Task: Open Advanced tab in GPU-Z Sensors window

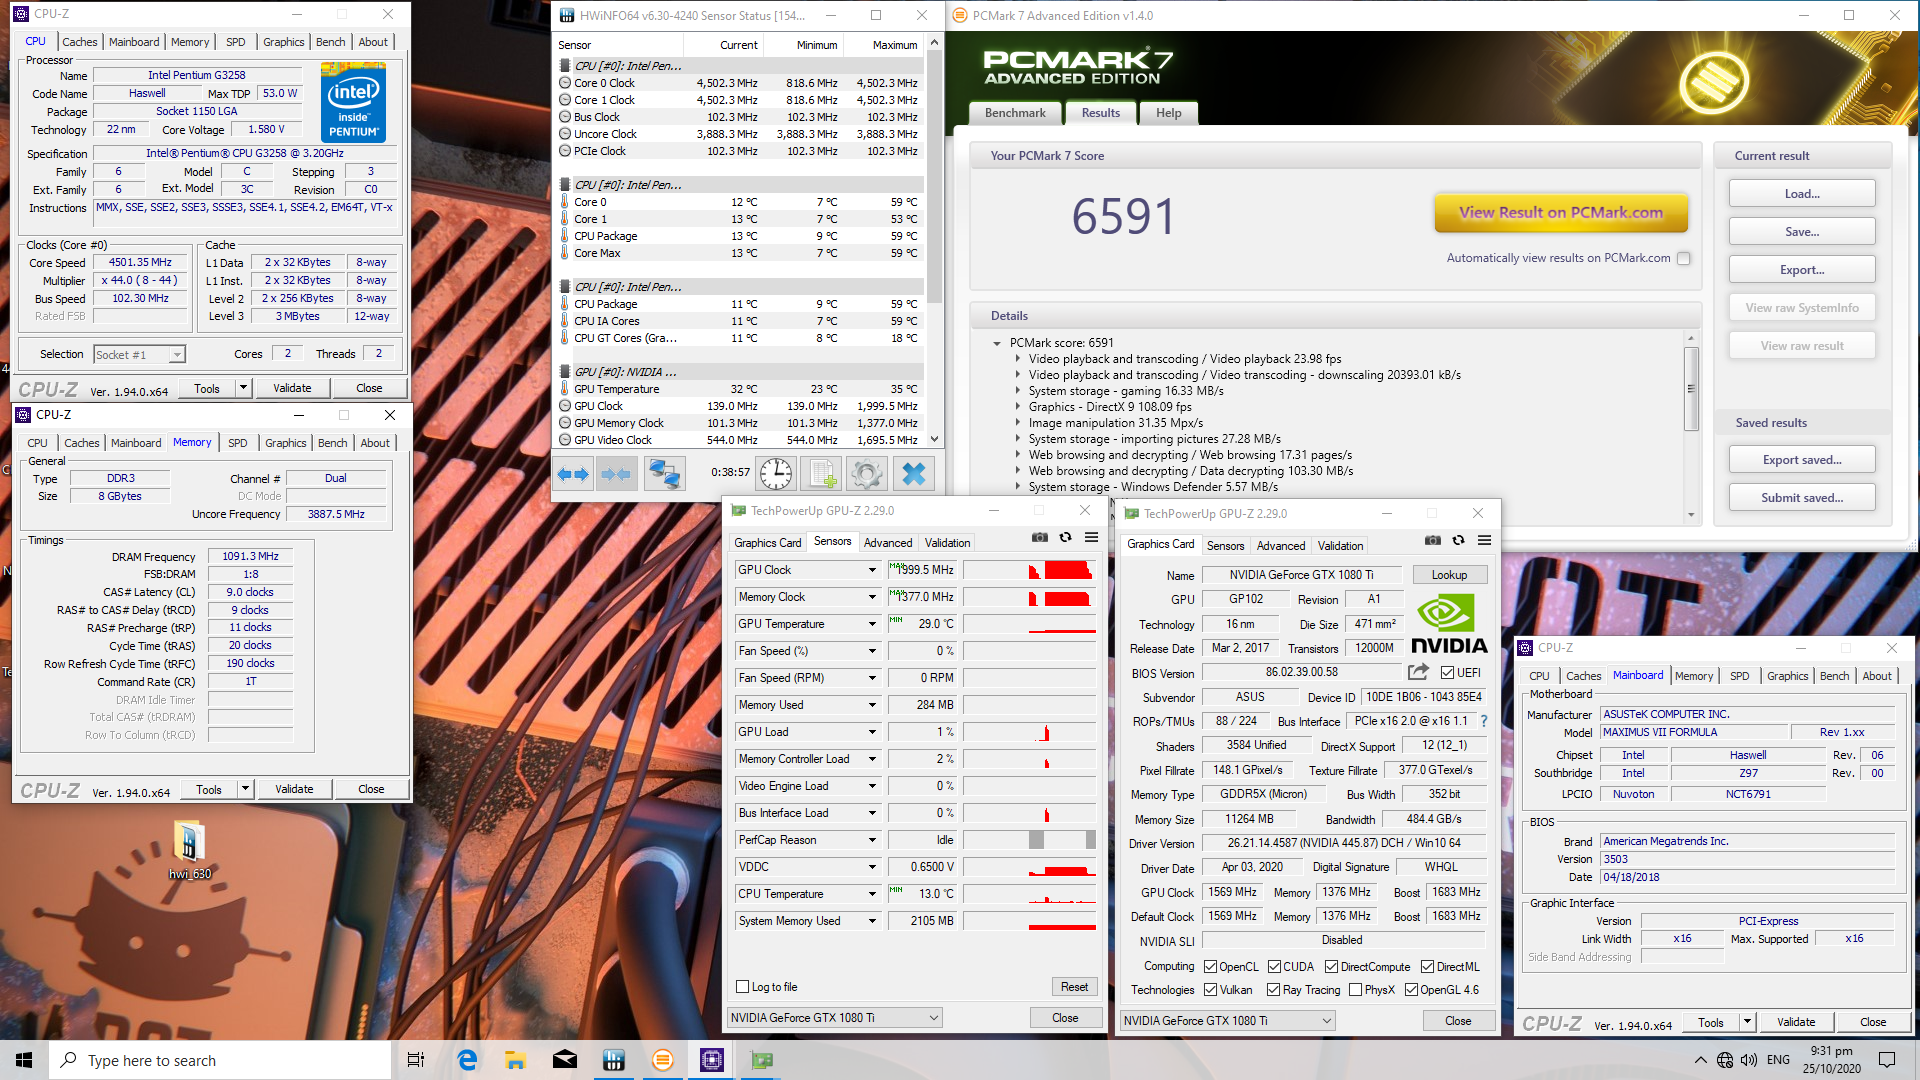Action: 888,543
